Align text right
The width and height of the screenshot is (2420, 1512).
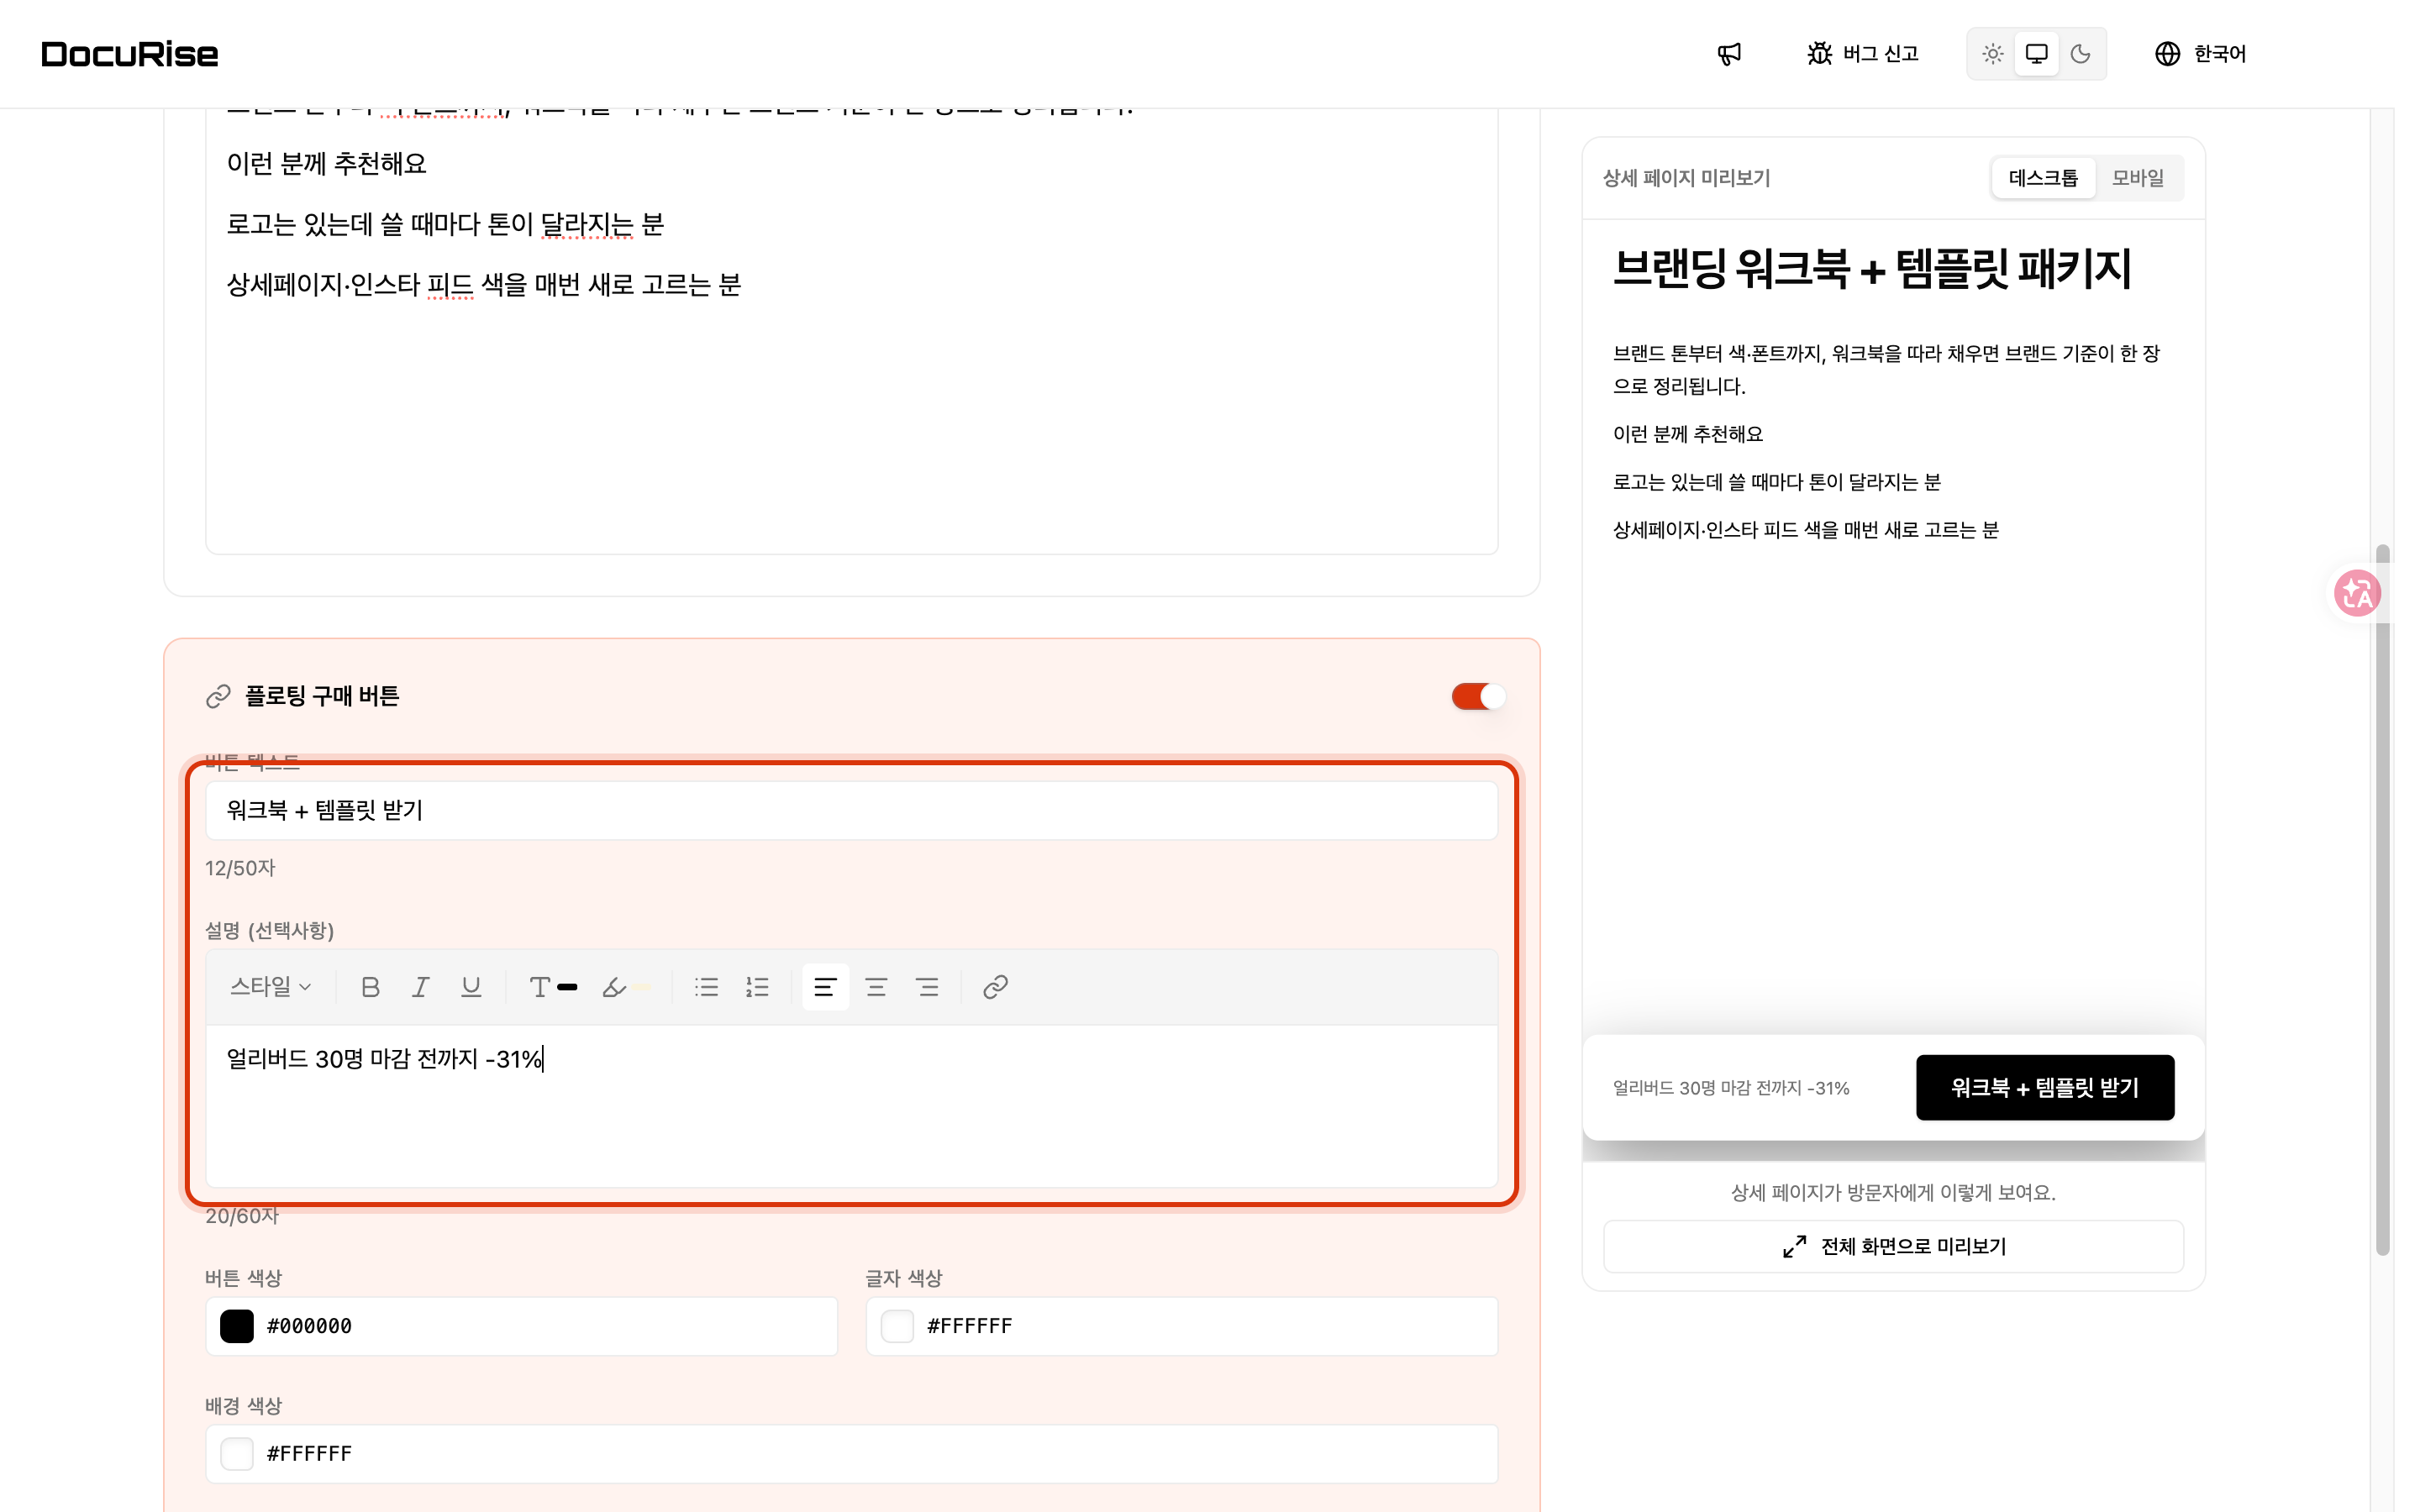click(928, 987)
